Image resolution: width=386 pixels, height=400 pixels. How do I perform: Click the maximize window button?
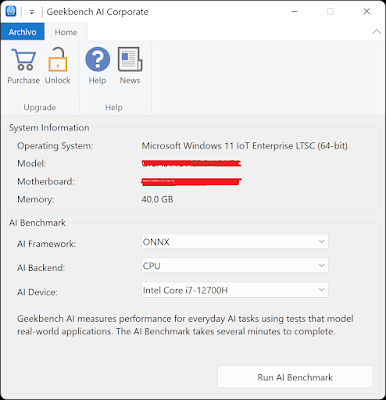pyautogui.click(x=330, y=12)
